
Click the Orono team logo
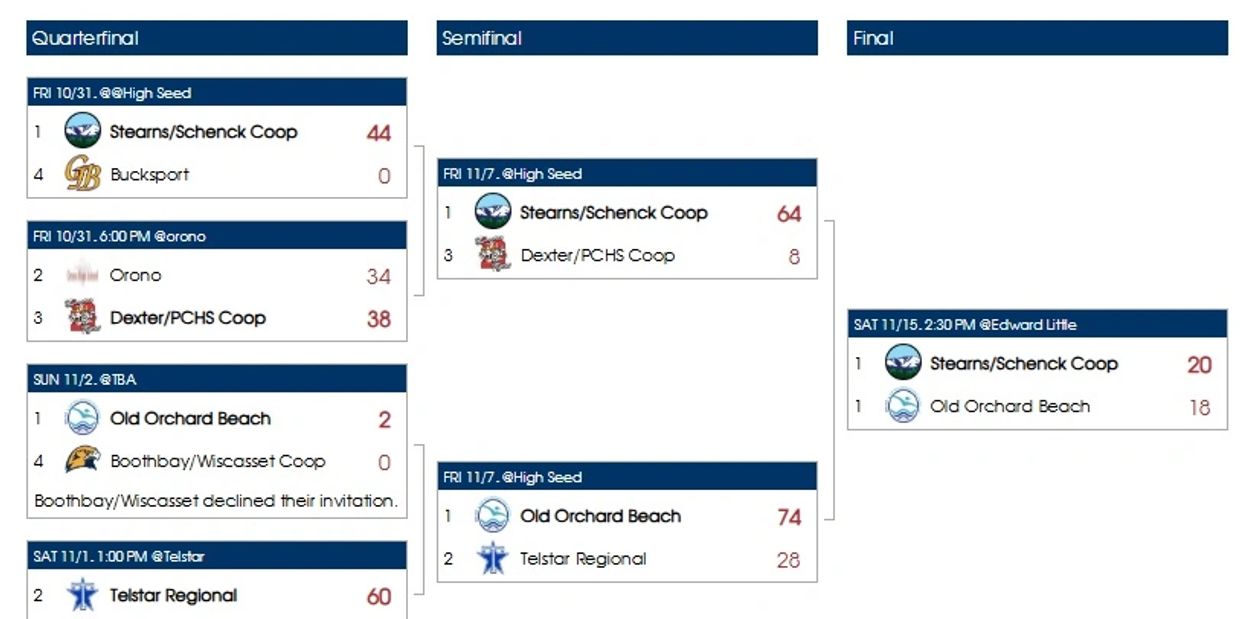click(83, 275)
